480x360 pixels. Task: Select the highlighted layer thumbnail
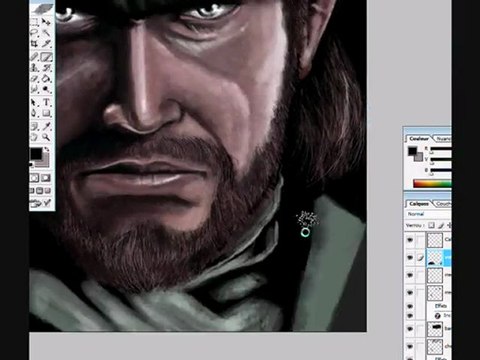click(435, 257)
